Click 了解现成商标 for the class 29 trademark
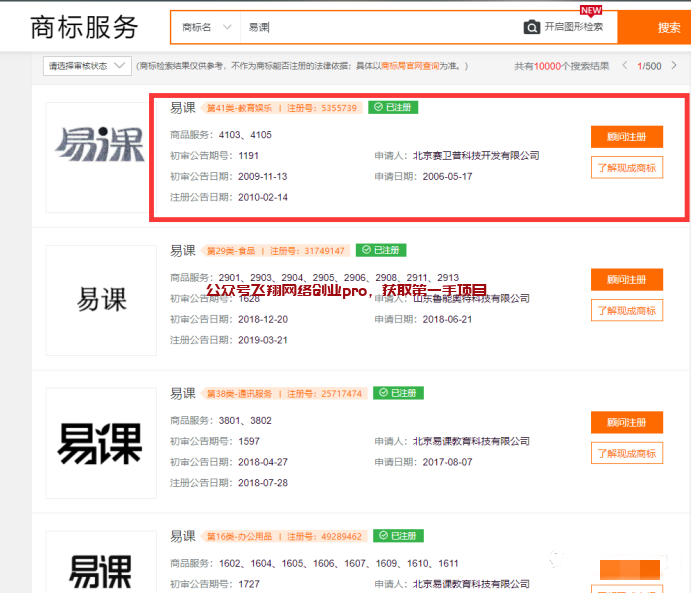691x593 pixels. [x=626, y=310]
